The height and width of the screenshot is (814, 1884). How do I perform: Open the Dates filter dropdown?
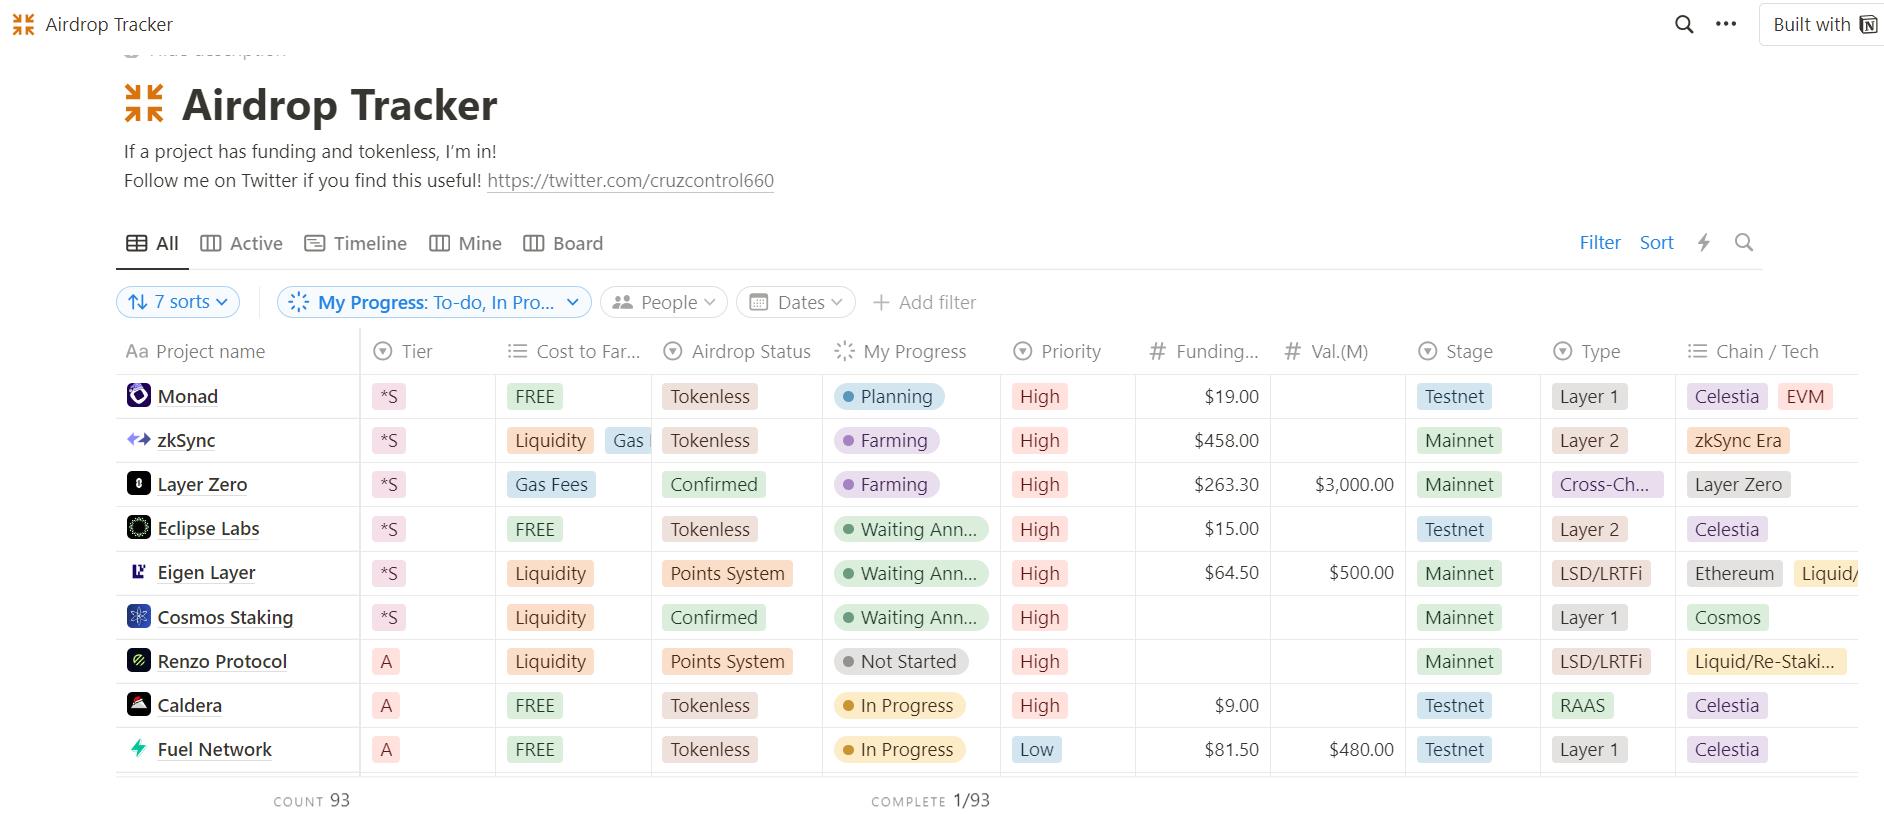click(x=796, y=302)
